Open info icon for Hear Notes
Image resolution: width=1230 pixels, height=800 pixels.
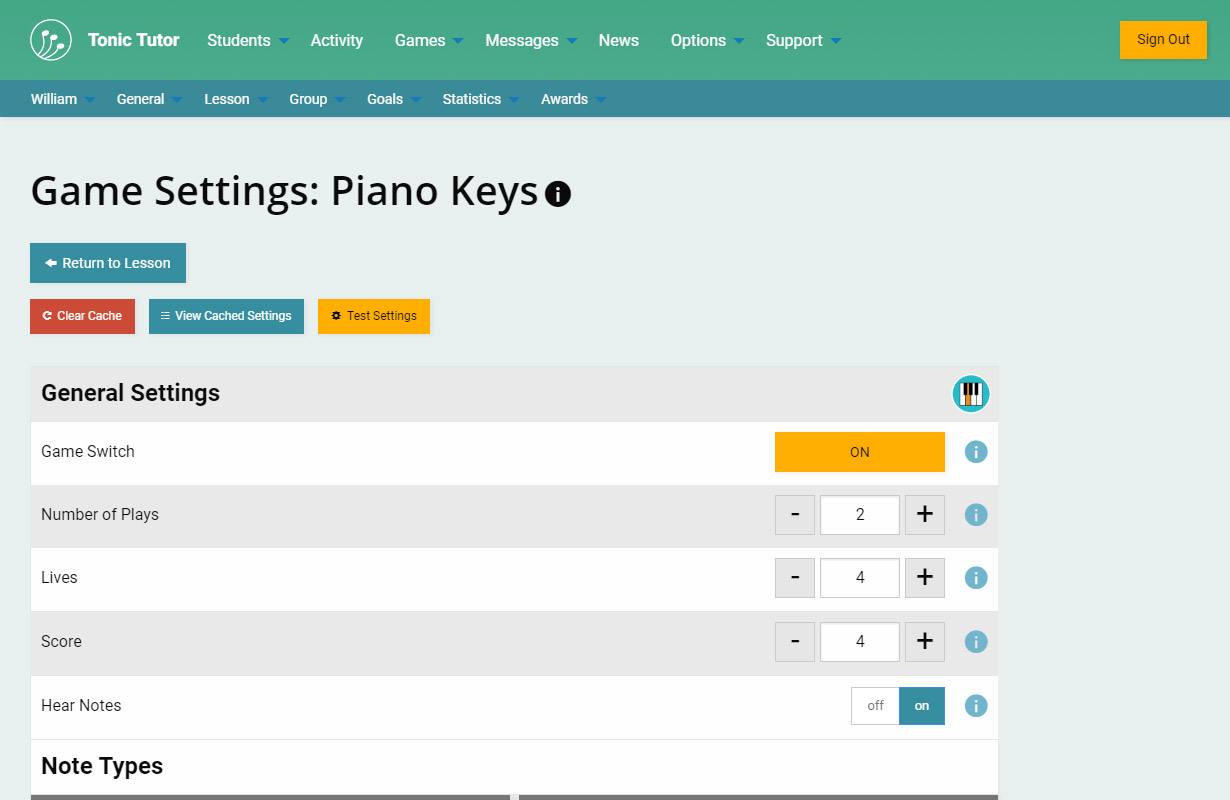[x=976, y=706]
